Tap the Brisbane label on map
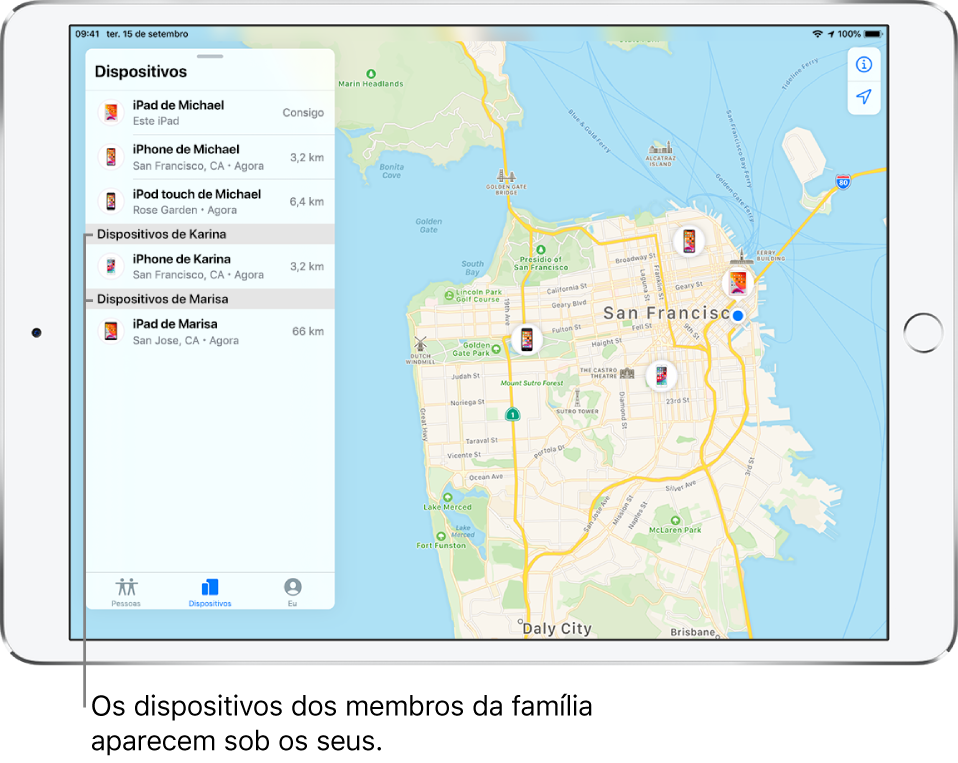This screenshot has height=763, width=958. 693,632
